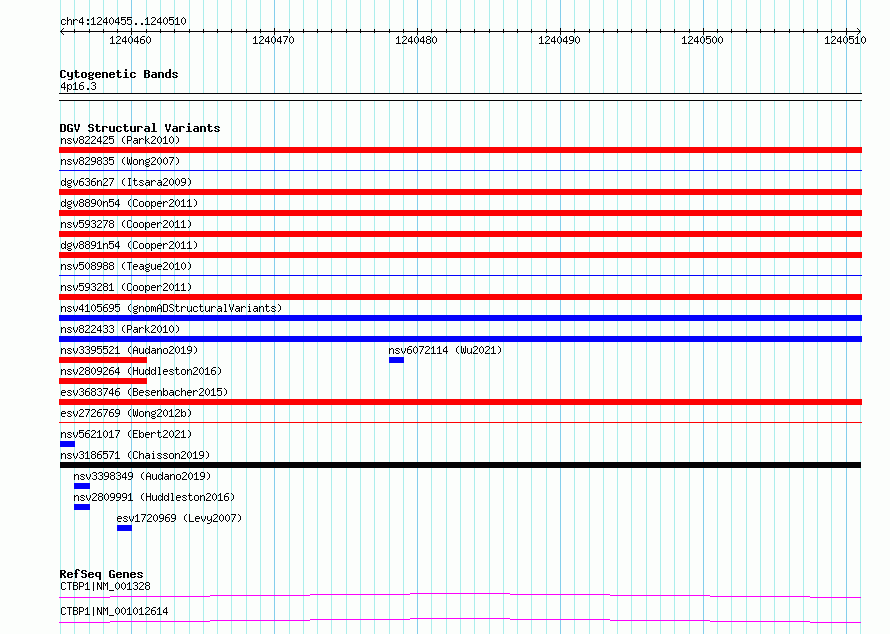Click ruler position 1240500
The height and width of the screenshot is (634, 890).
click(703, 40)
